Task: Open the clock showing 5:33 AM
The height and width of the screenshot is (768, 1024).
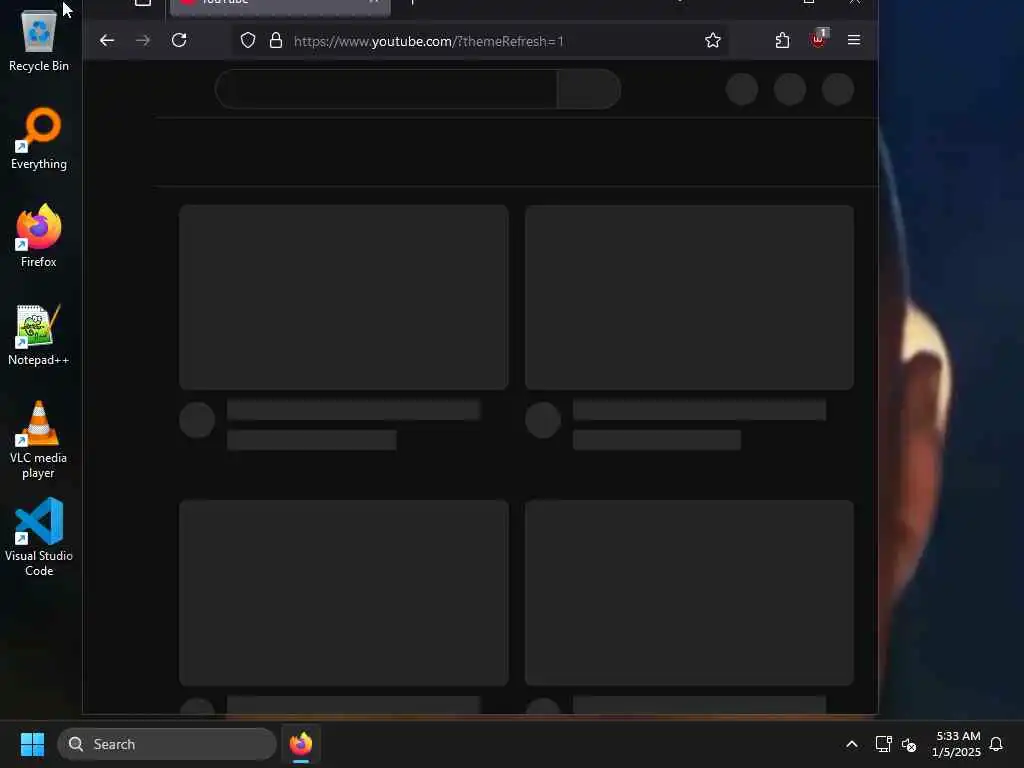Action: [957, 744]
